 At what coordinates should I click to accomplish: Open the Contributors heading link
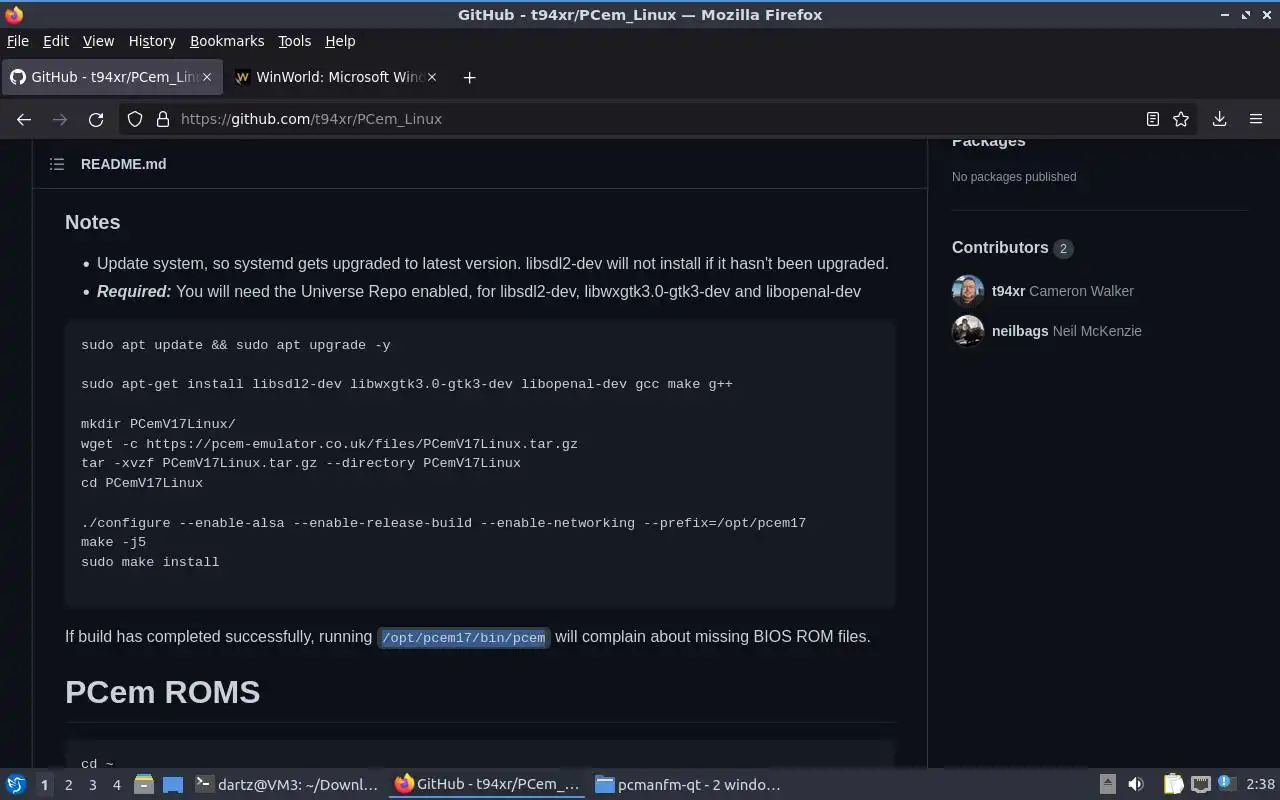coord(1012,248)
